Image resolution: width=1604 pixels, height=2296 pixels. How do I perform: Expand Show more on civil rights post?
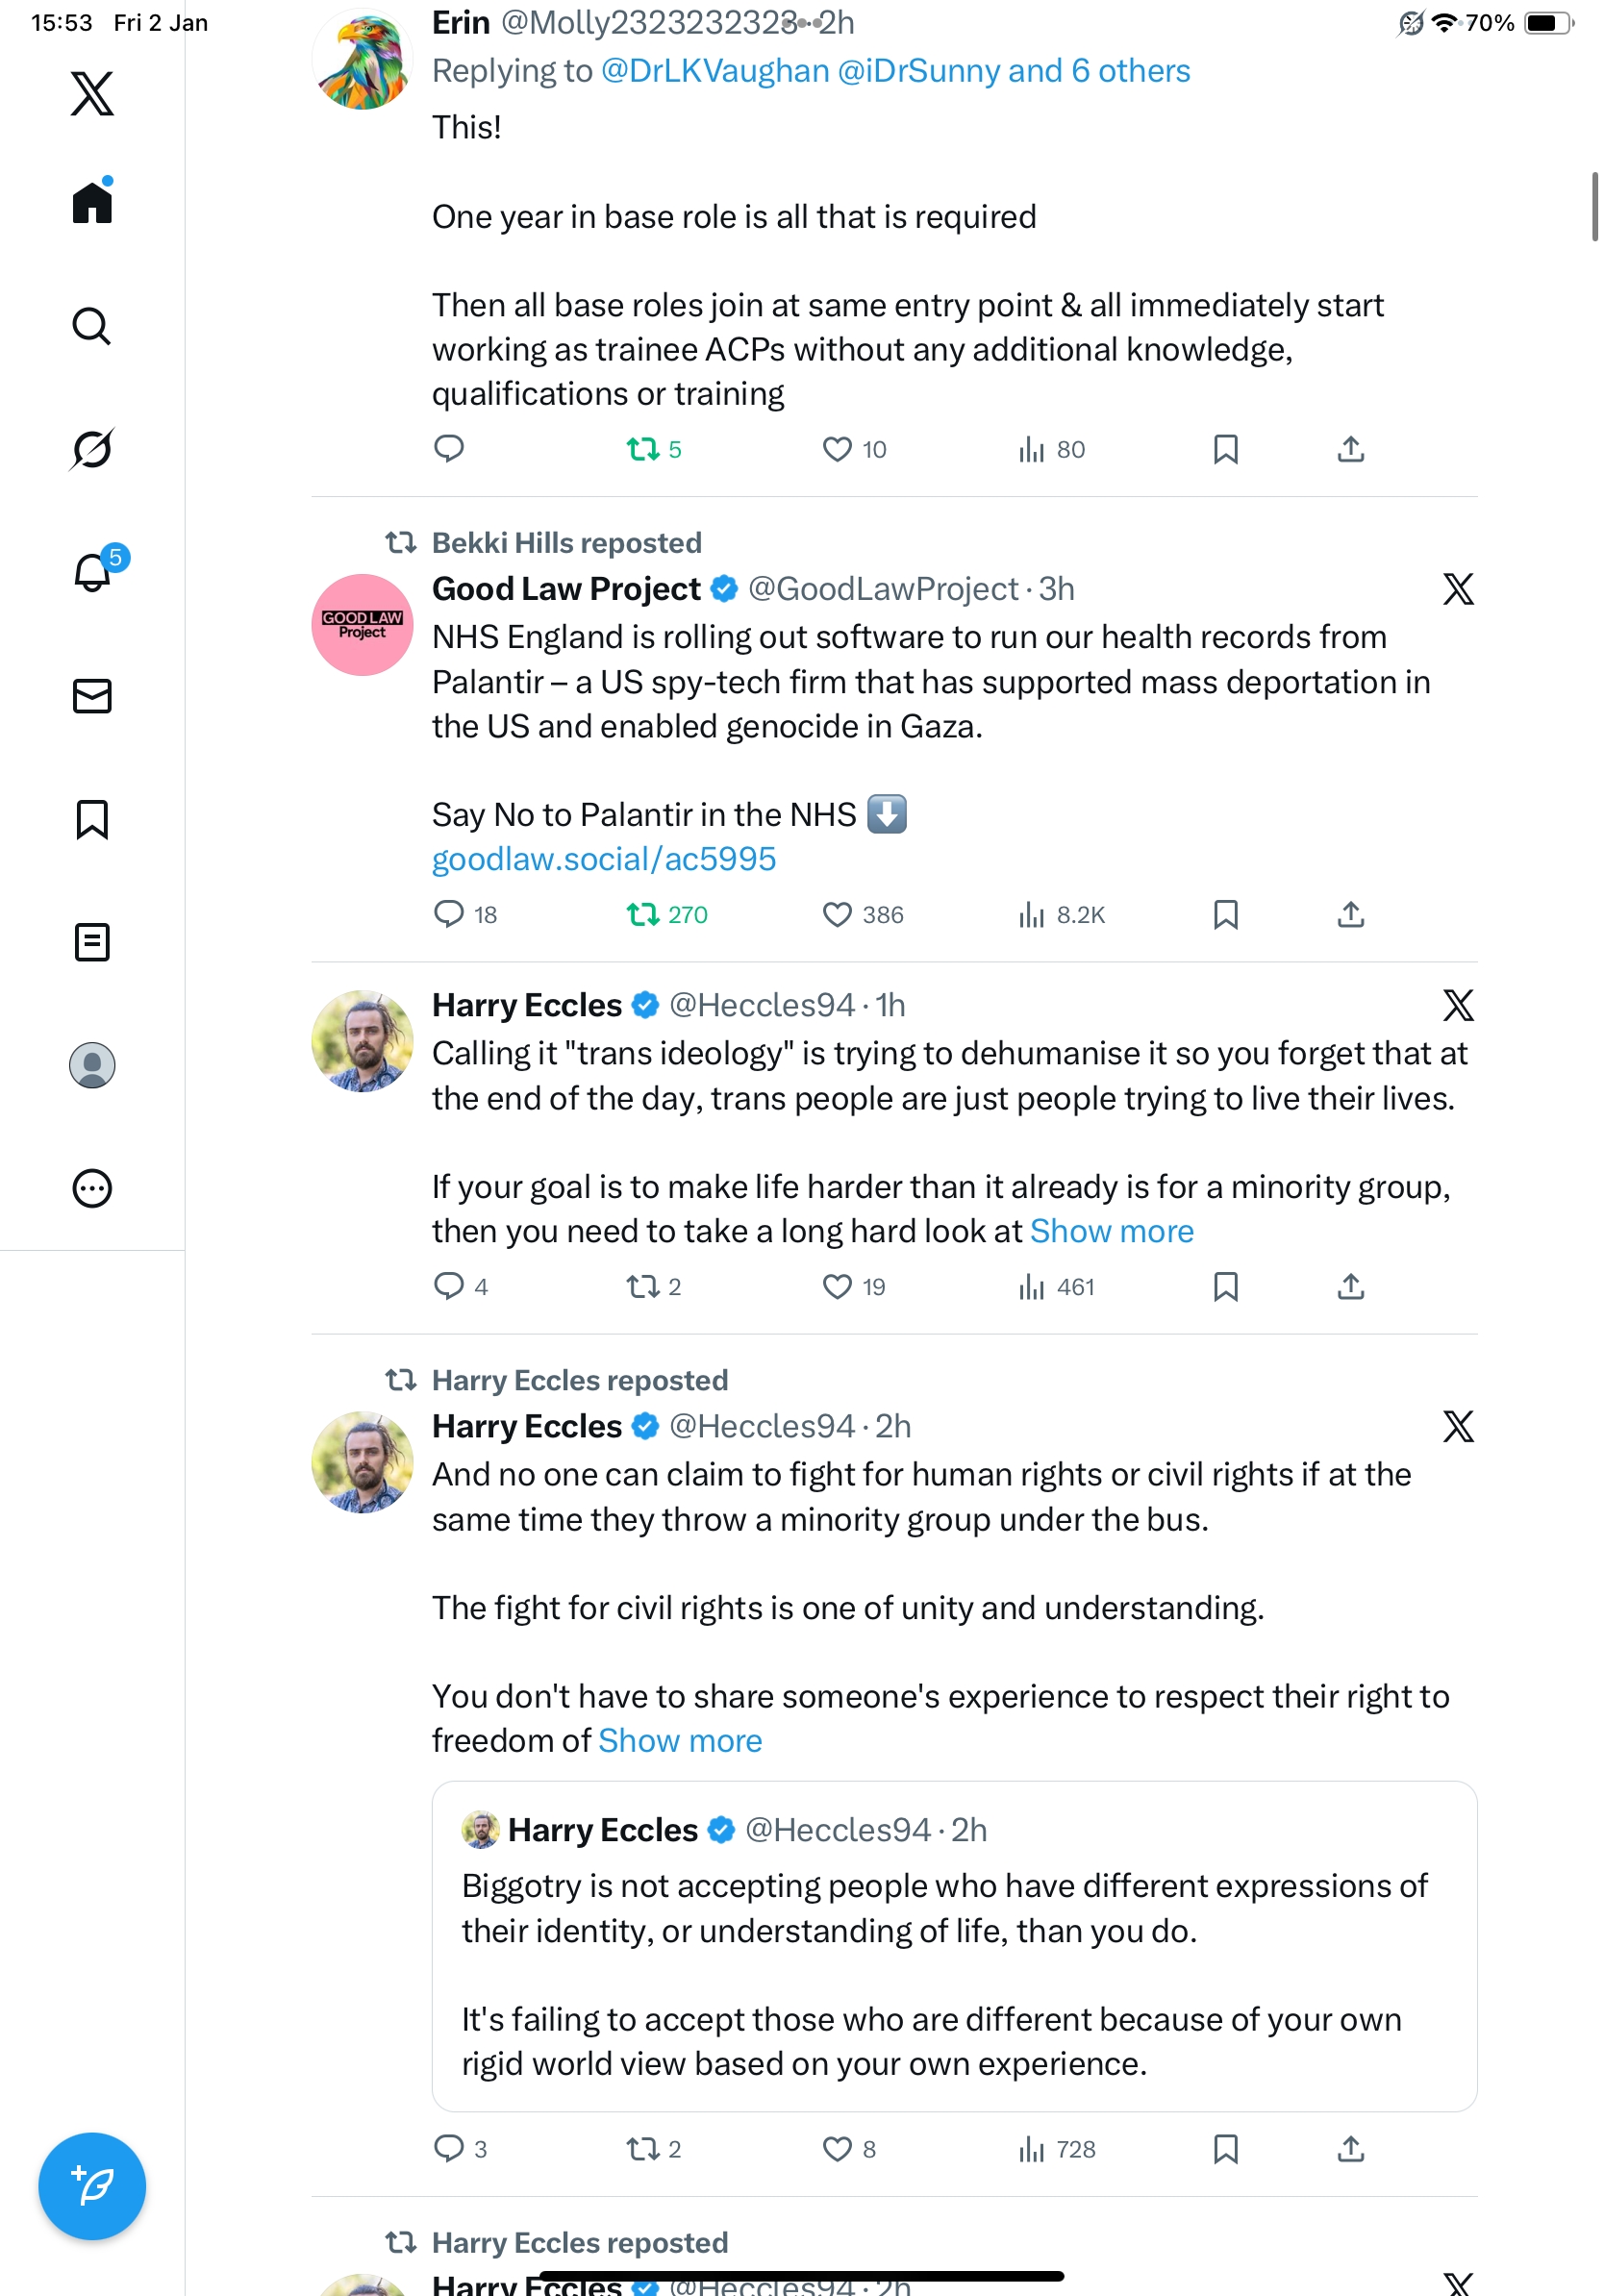[680, 1741]
